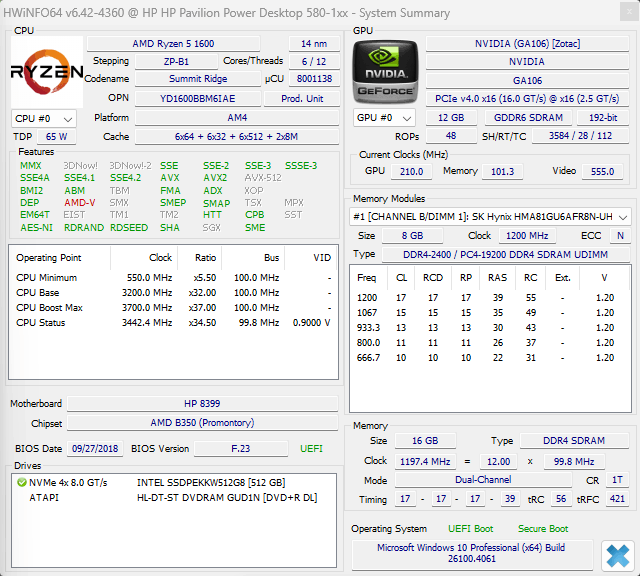Click the BIOS version F.23 field

[241, 449]
